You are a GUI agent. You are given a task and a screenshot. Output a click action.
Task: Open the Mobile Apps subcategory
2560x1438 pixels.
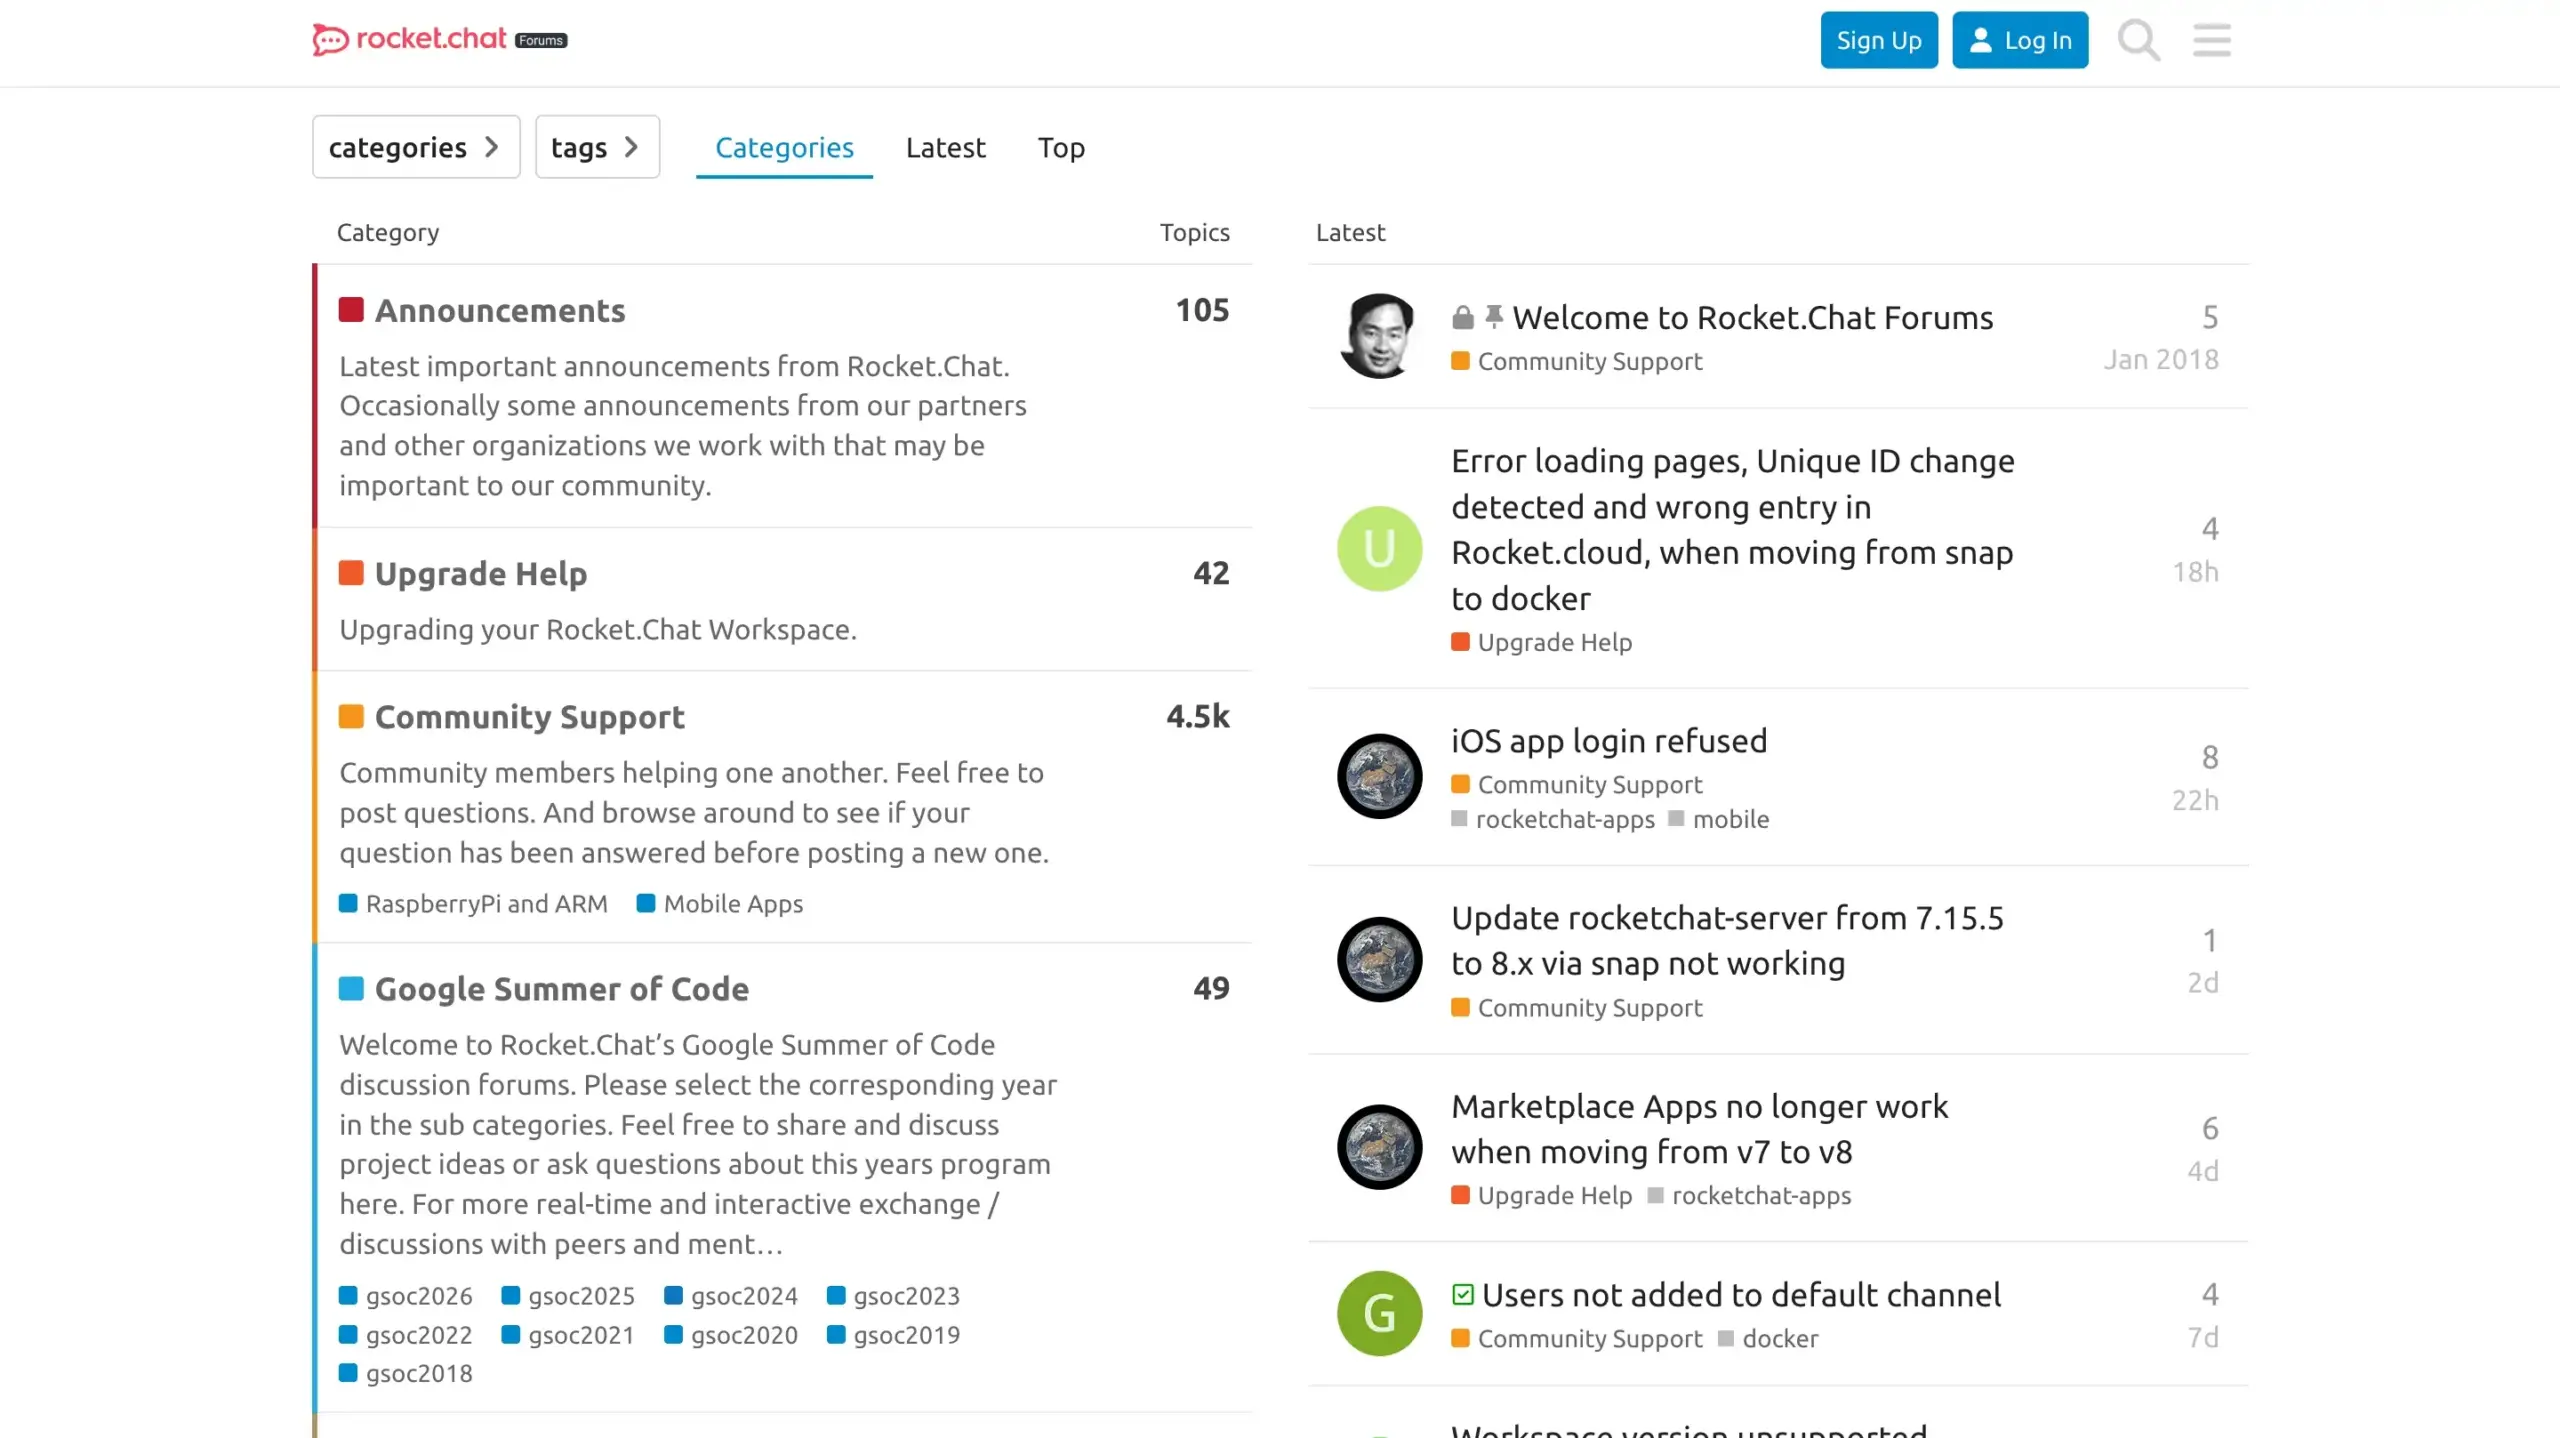click(x=720, y=904)
